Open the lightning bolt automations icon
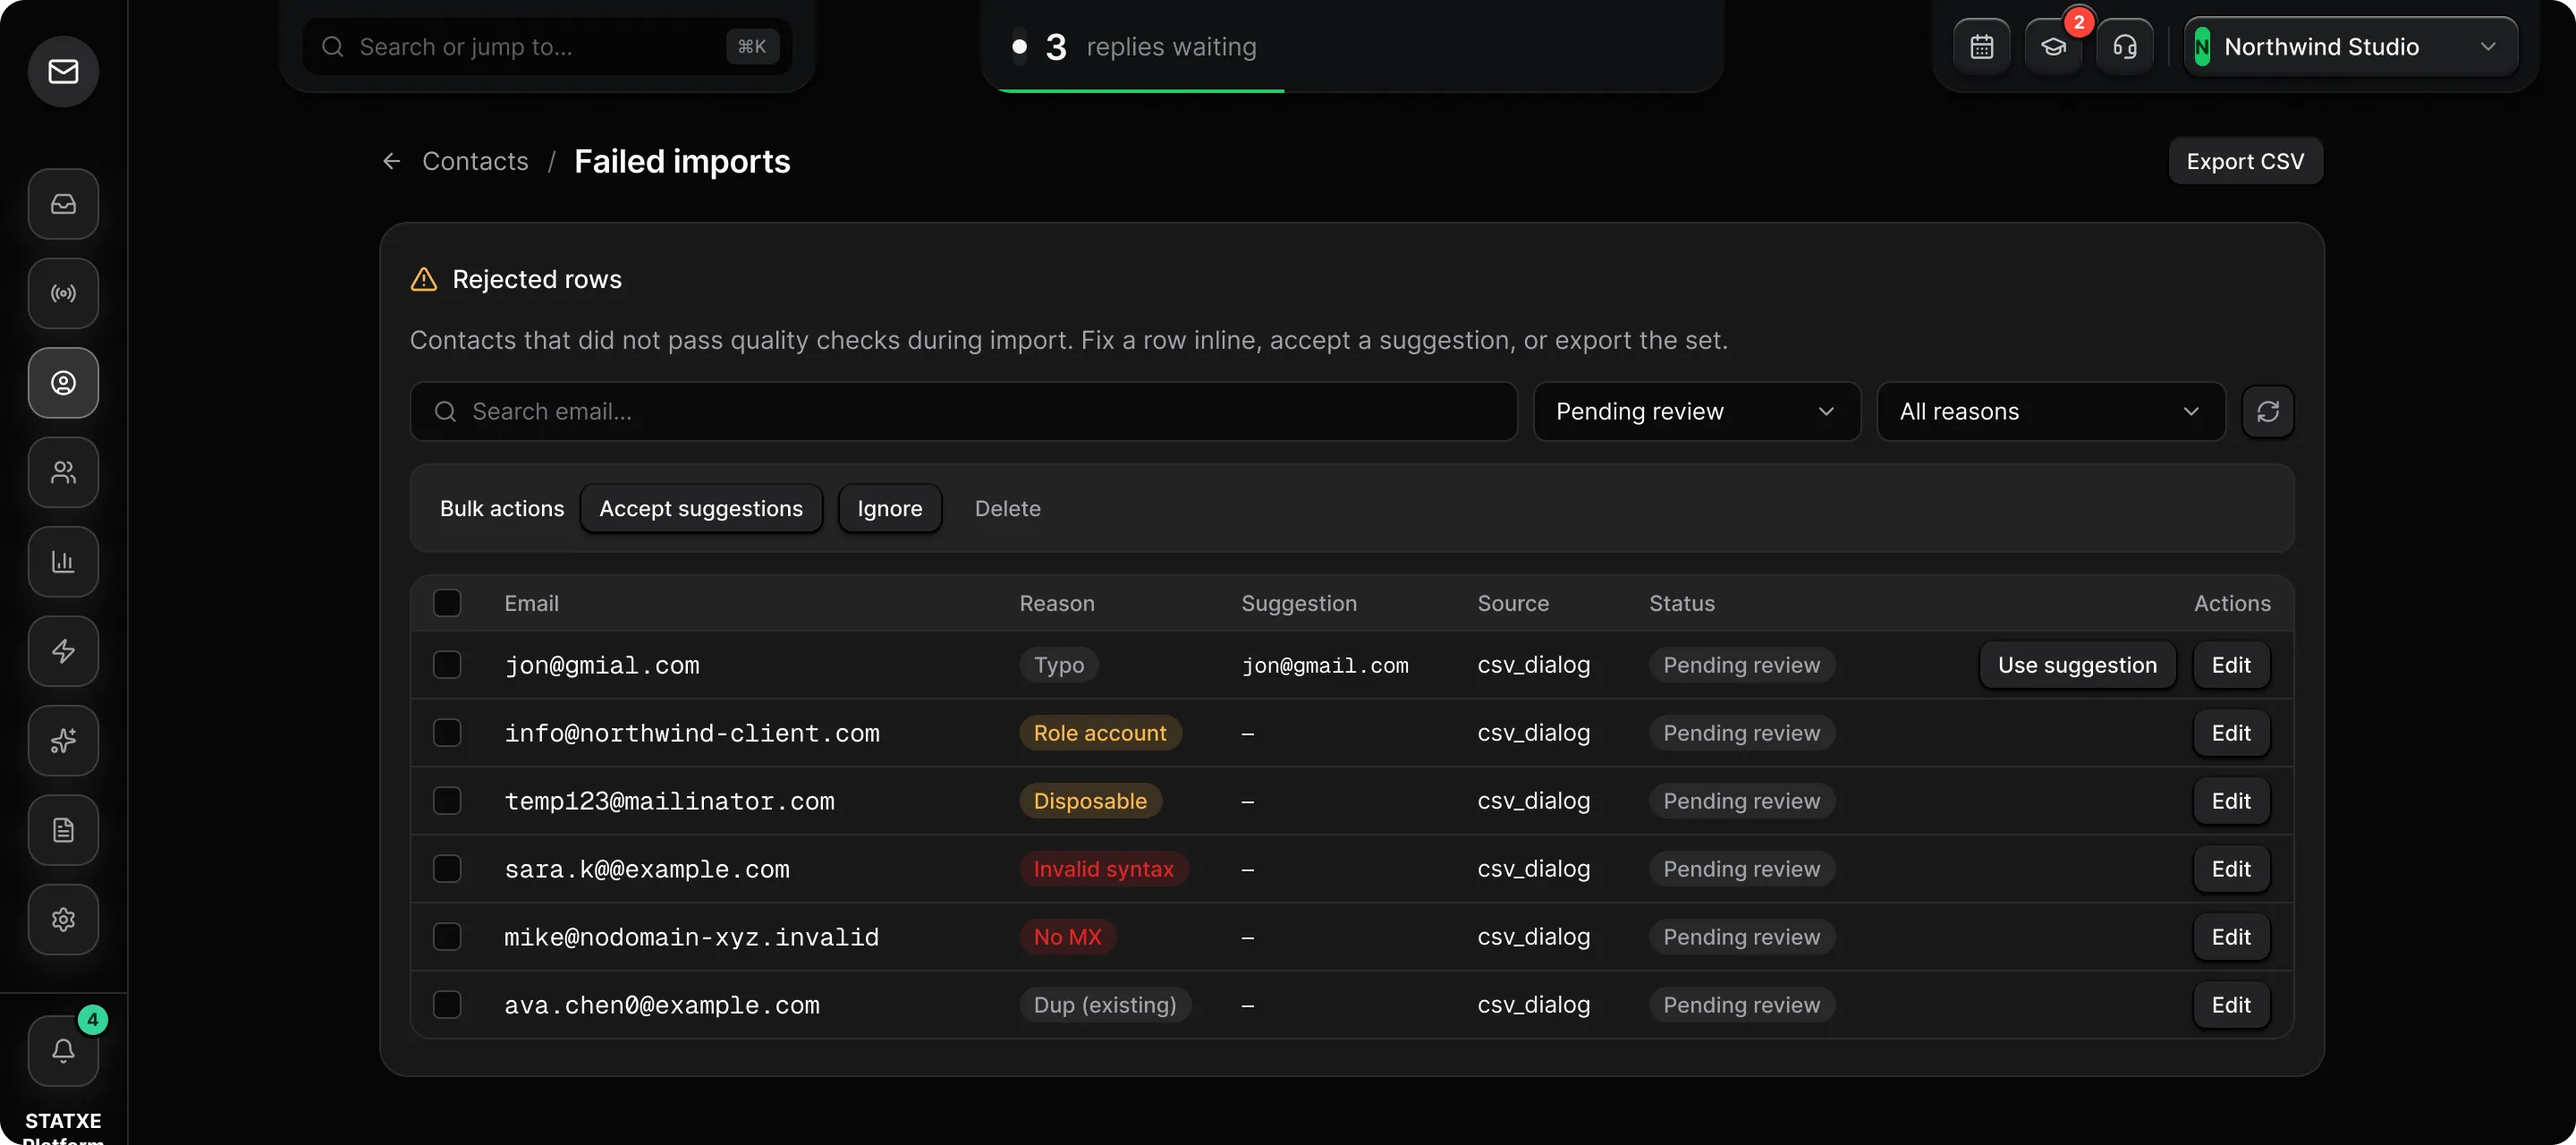Image resolution: width=2576 pixels, height=1145 pixels. pos(63,651)
